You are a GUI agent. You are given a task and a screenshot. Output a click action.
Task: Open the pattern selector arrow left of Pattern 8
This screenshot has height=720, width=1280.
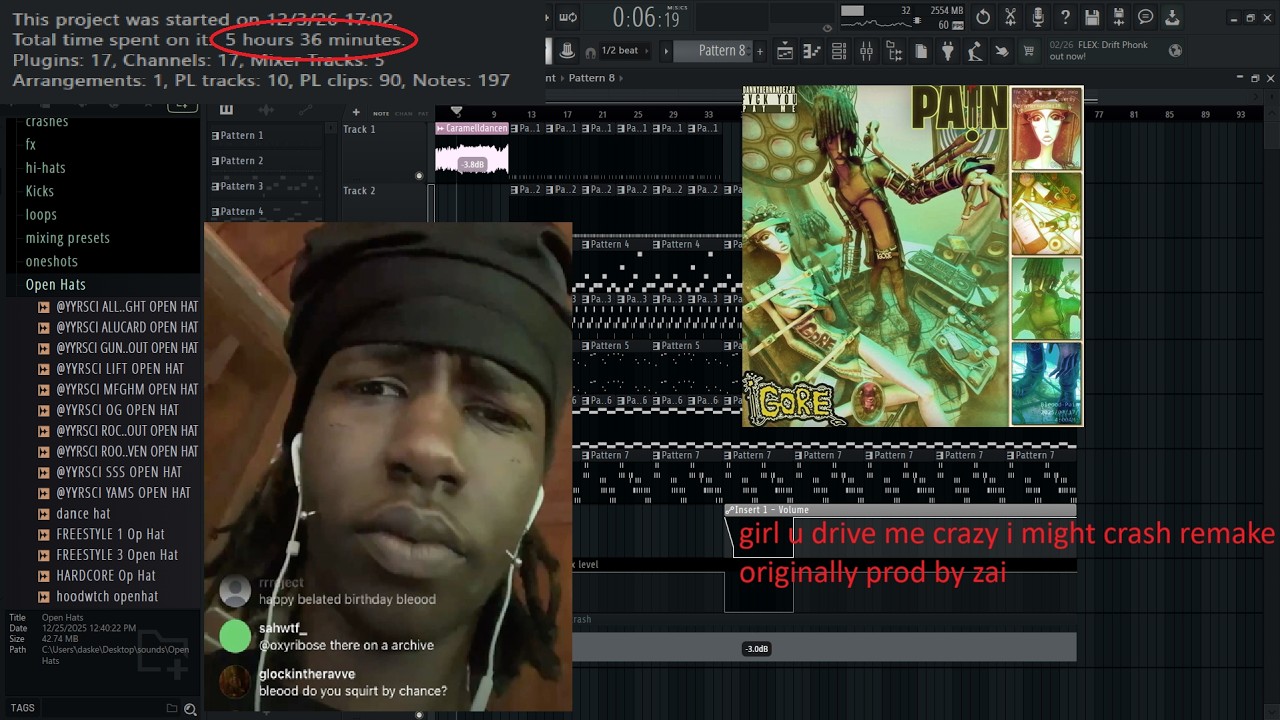point(667,51)
